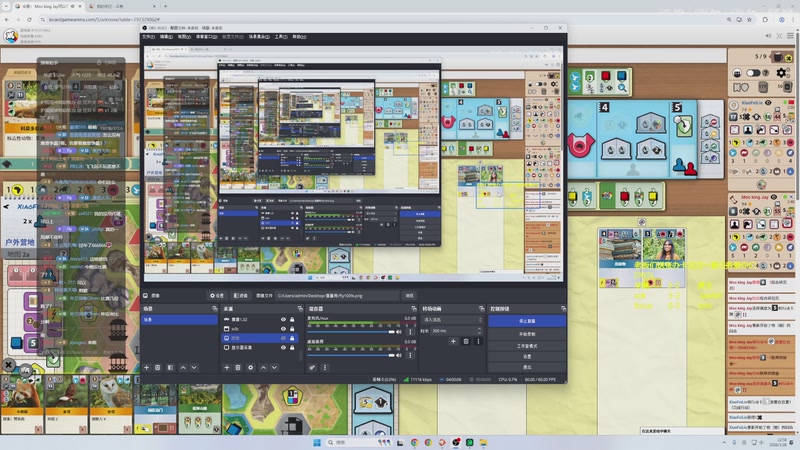Screen dimensions: 800x450
Task: Click image file path field in OBS
Action: pos(337,295)
